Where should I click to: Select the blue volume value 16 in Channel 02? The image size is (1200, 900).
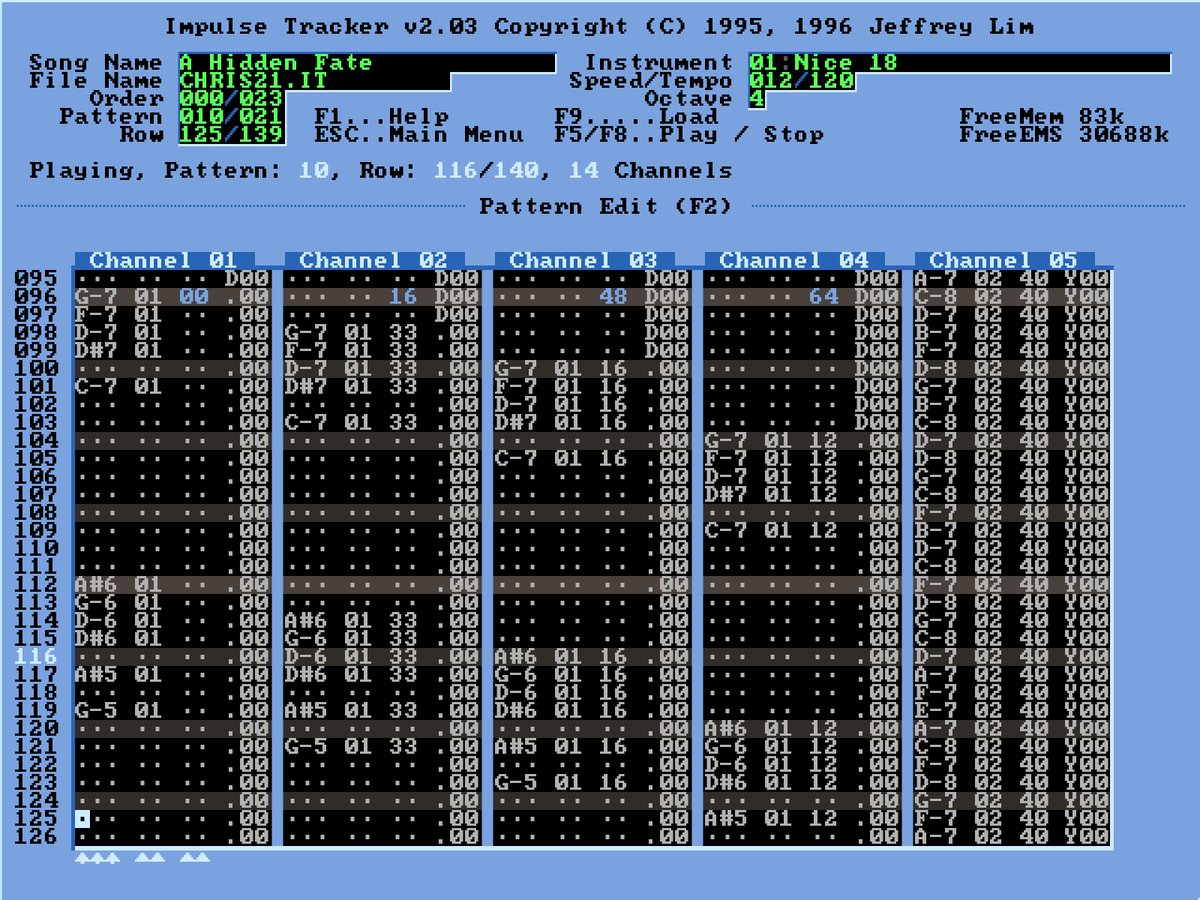[404, 297]
